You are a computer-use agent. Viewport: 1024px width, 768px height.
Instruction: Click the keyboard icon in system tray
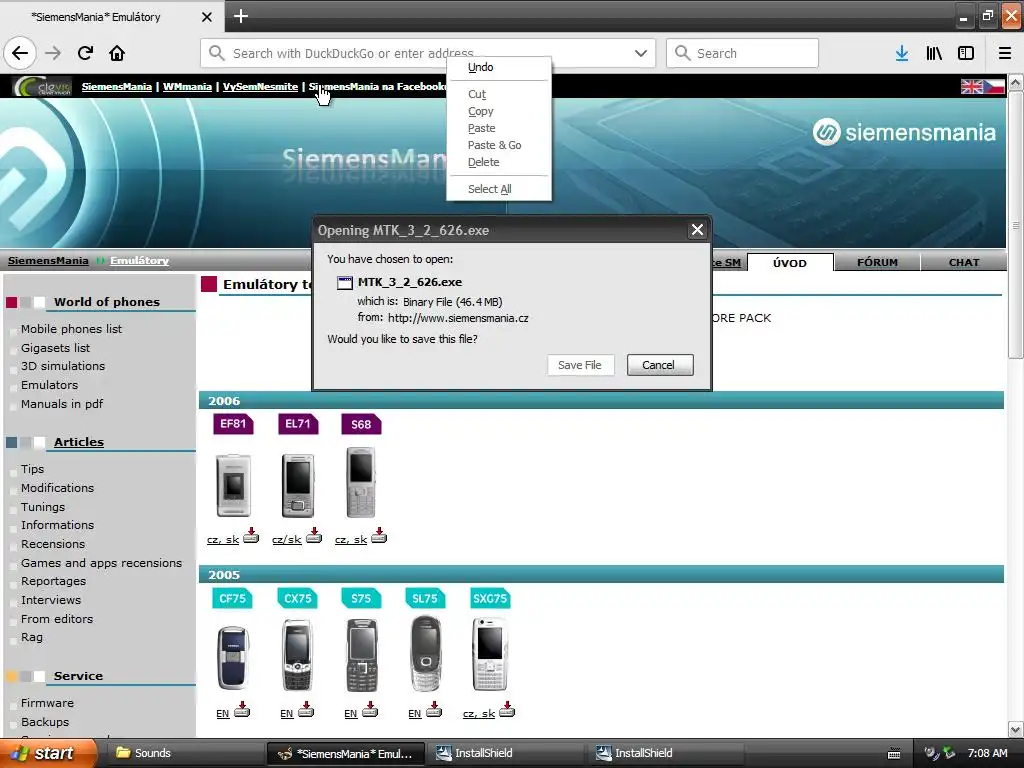point(894,754)
